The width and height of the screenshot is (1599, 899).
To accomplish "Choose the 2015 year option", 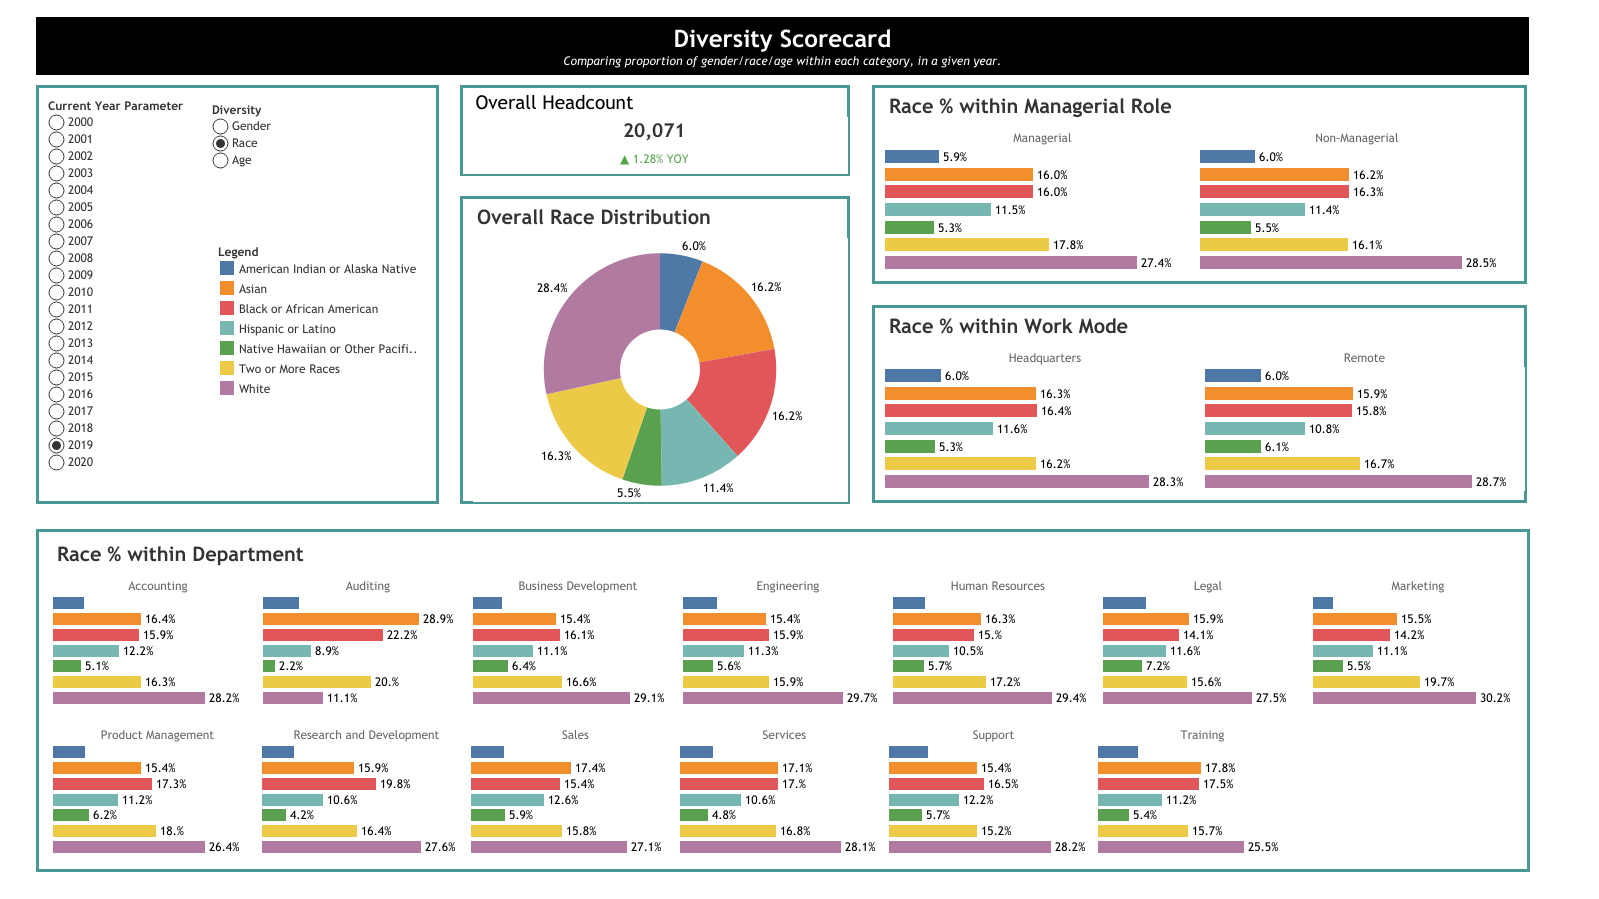I will pos(57,377).
